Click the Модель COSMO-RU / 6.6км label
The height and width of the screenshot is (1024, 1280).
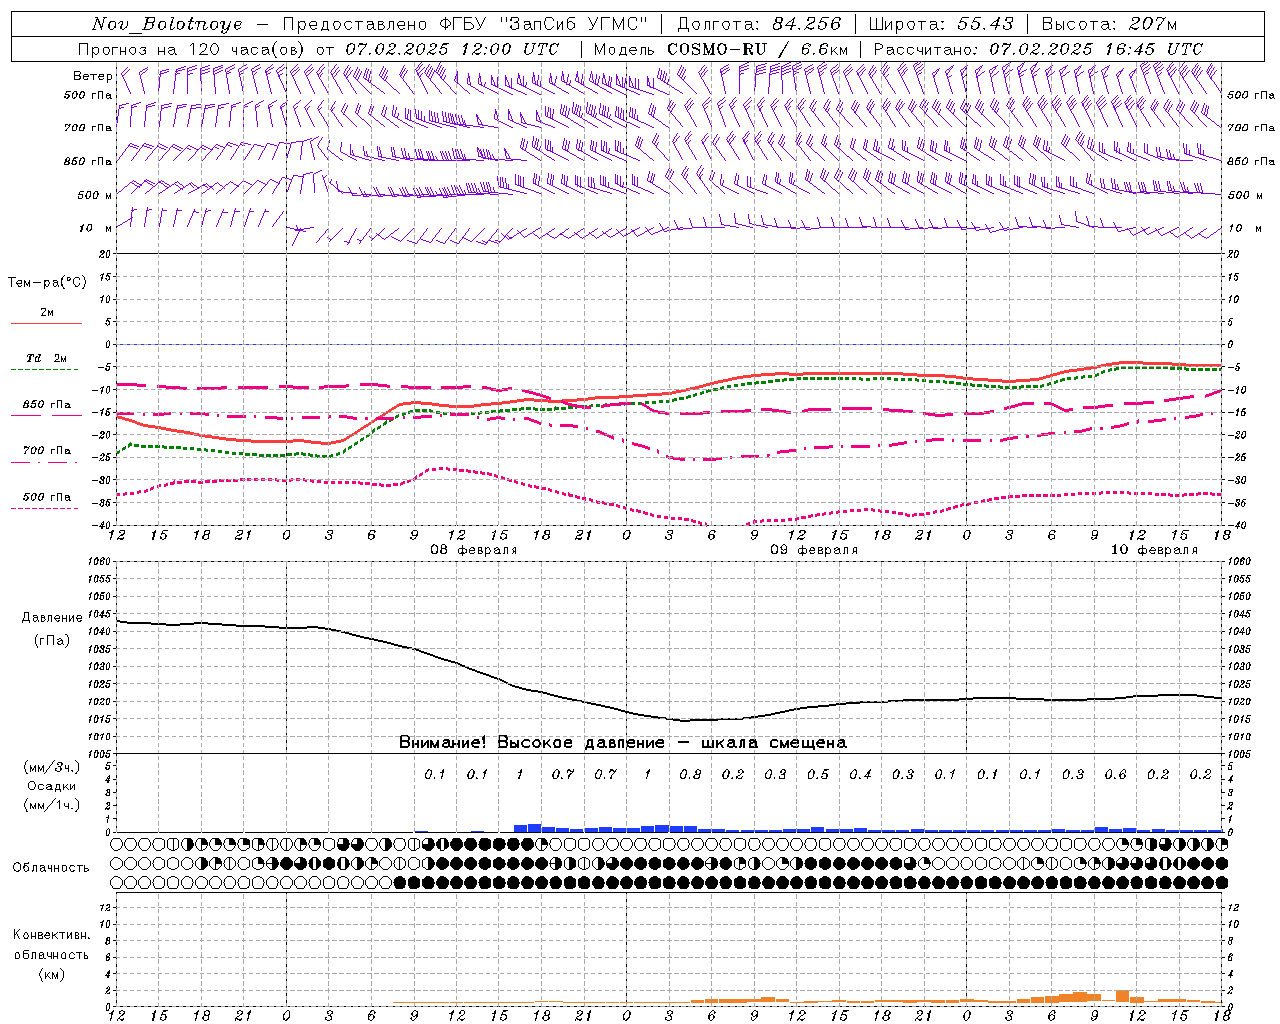[721, 49]
